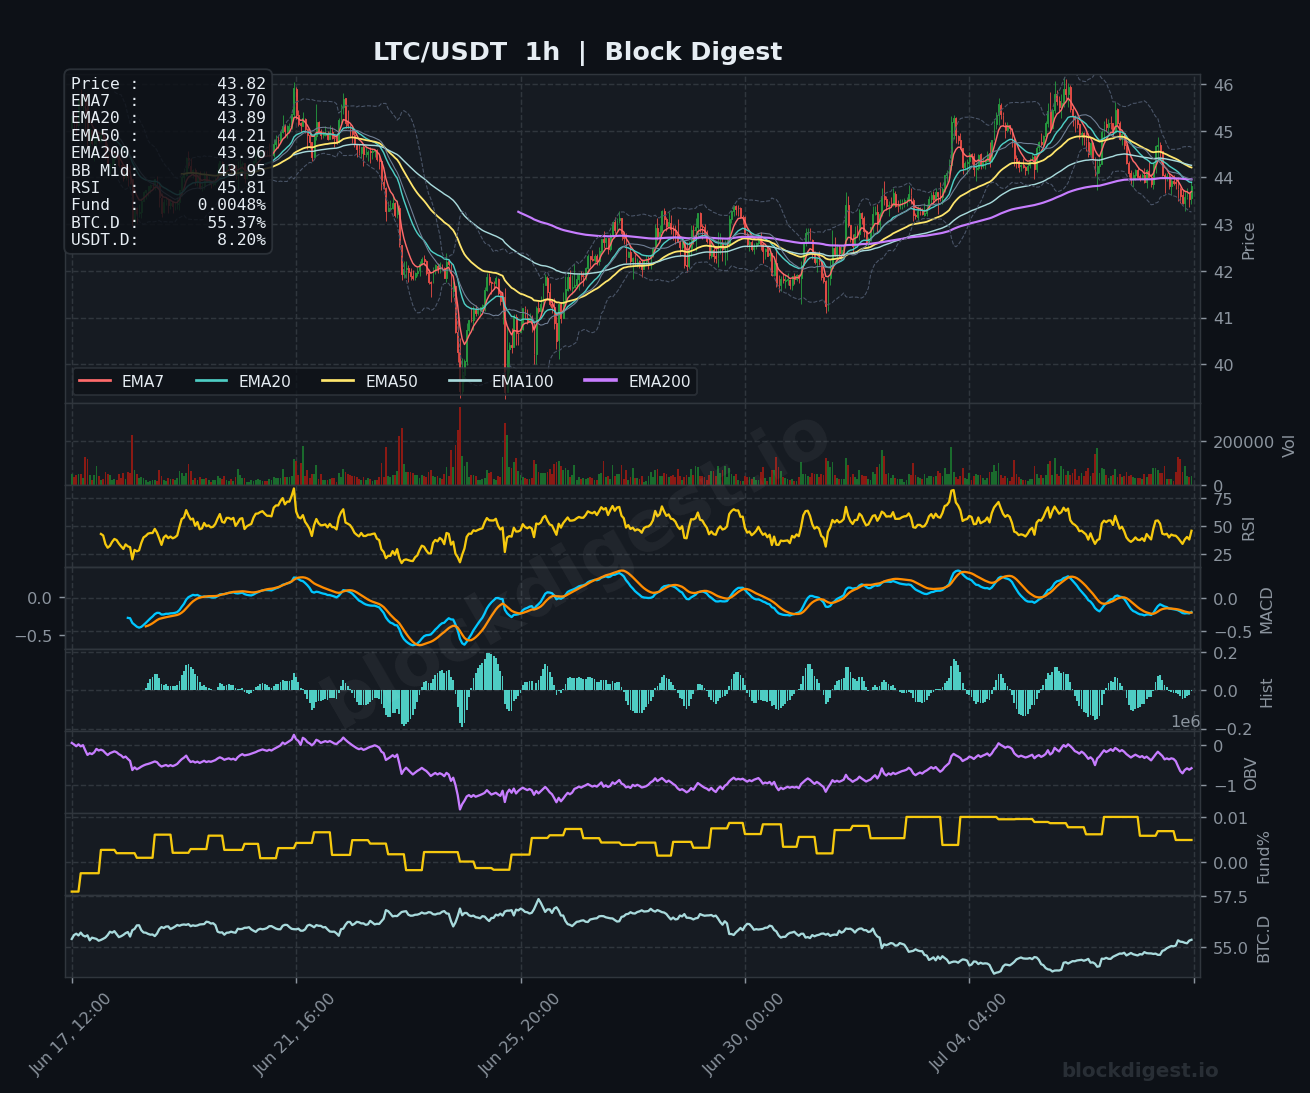Click the Jun 30, 00:00 date label

743,1034
